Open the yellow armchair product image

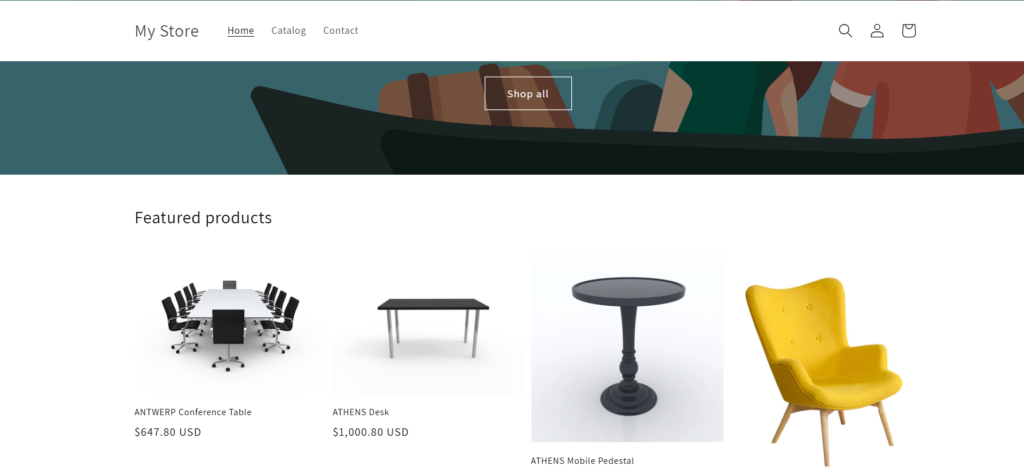click(824, 369)
